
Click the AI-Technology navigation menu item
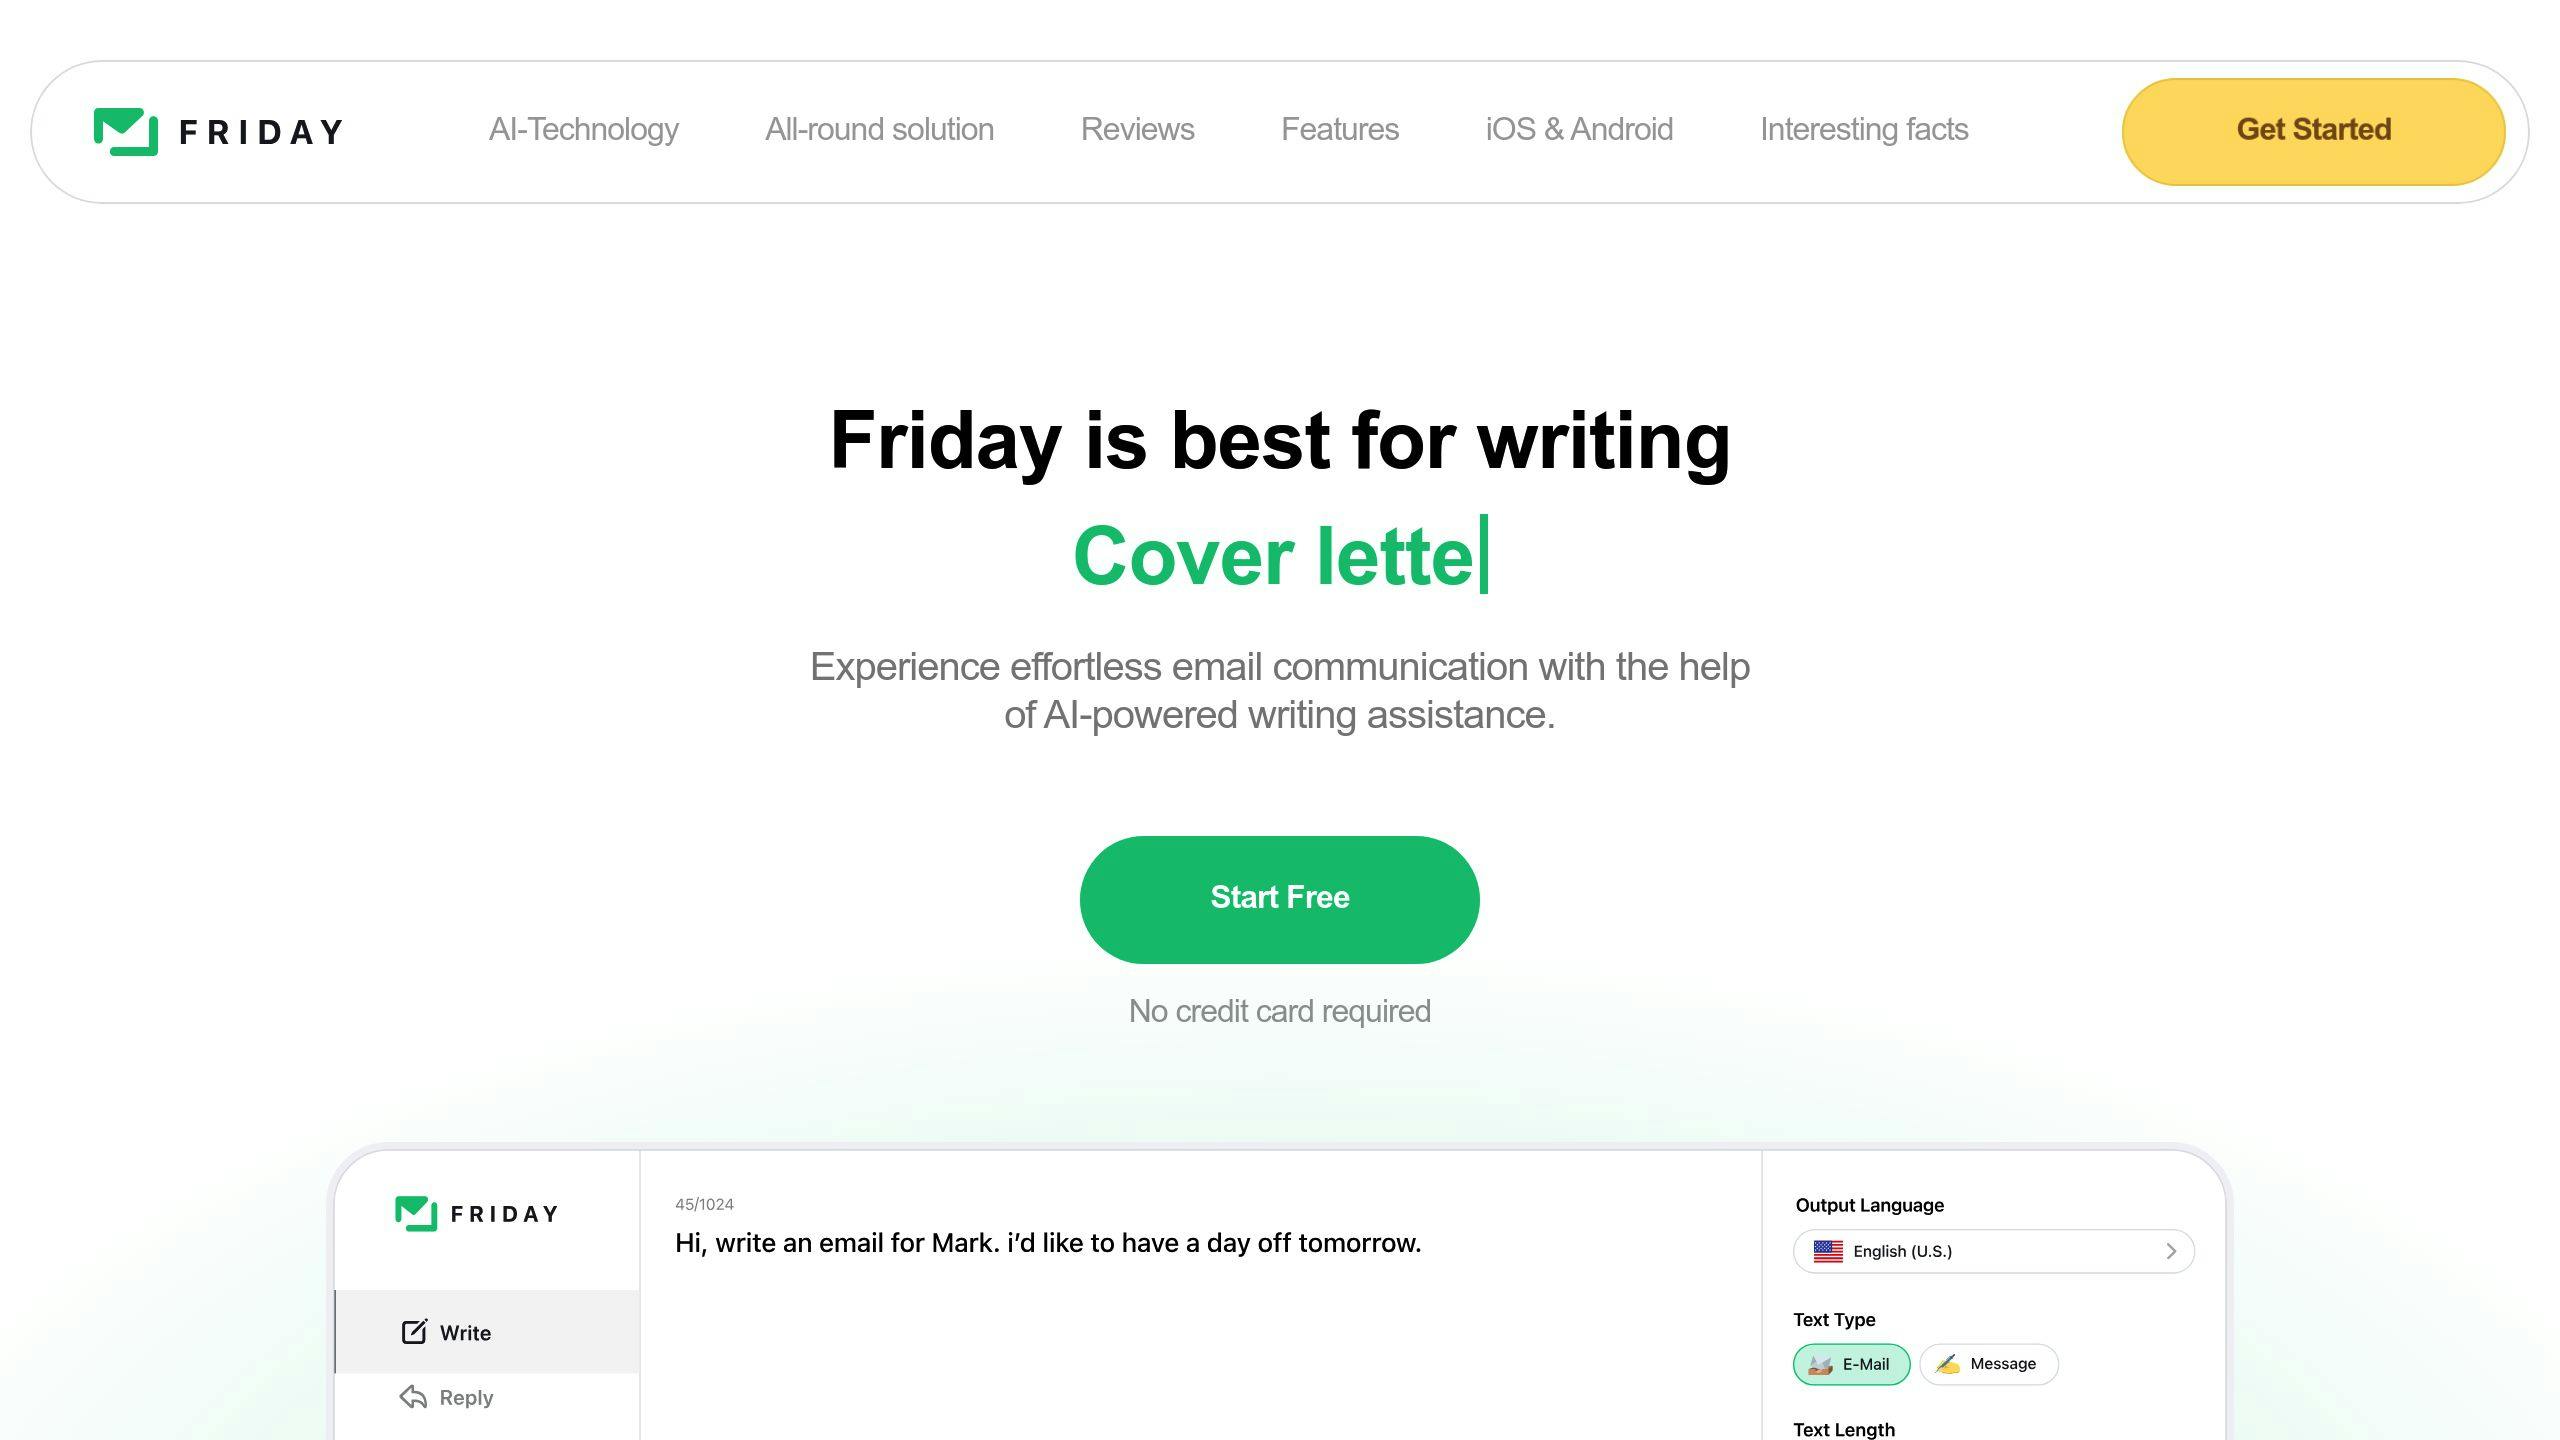(x=584, y=128)
